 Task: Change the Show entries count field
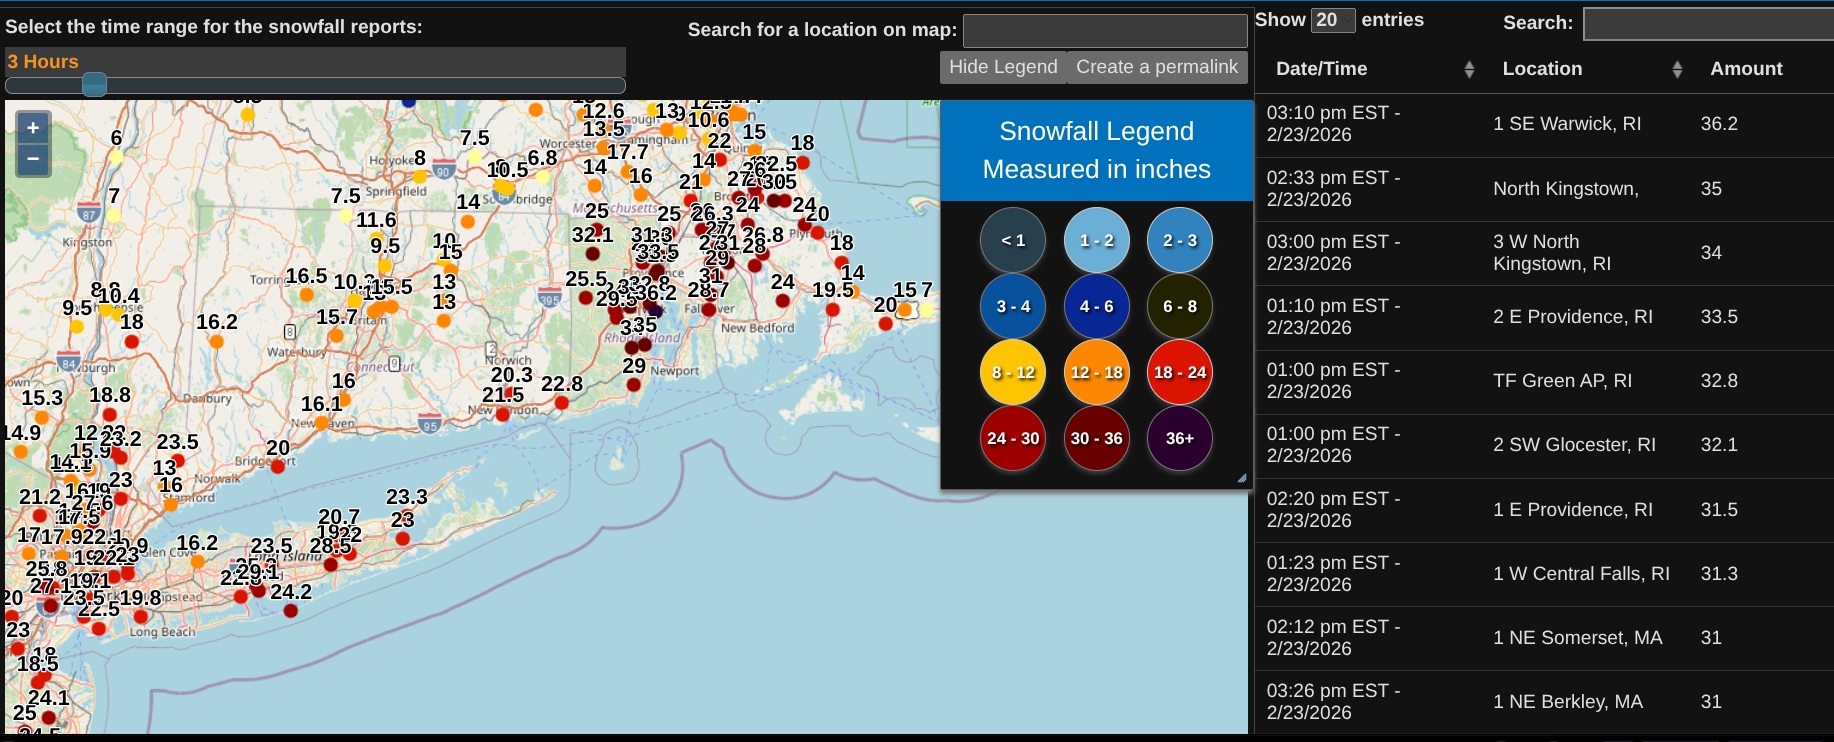pos(1332,20)
